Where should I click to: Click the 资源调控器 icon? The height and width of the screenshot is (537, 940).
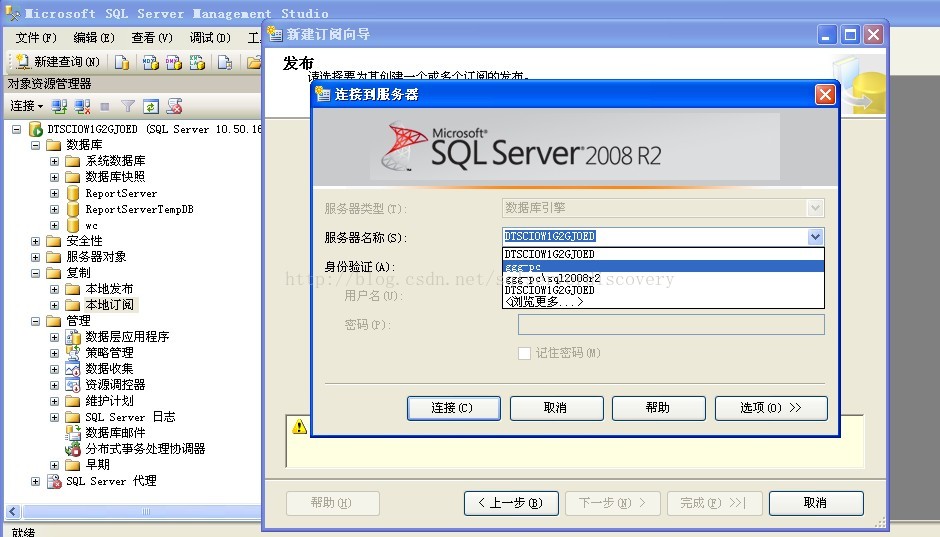[x=73, y=385]
